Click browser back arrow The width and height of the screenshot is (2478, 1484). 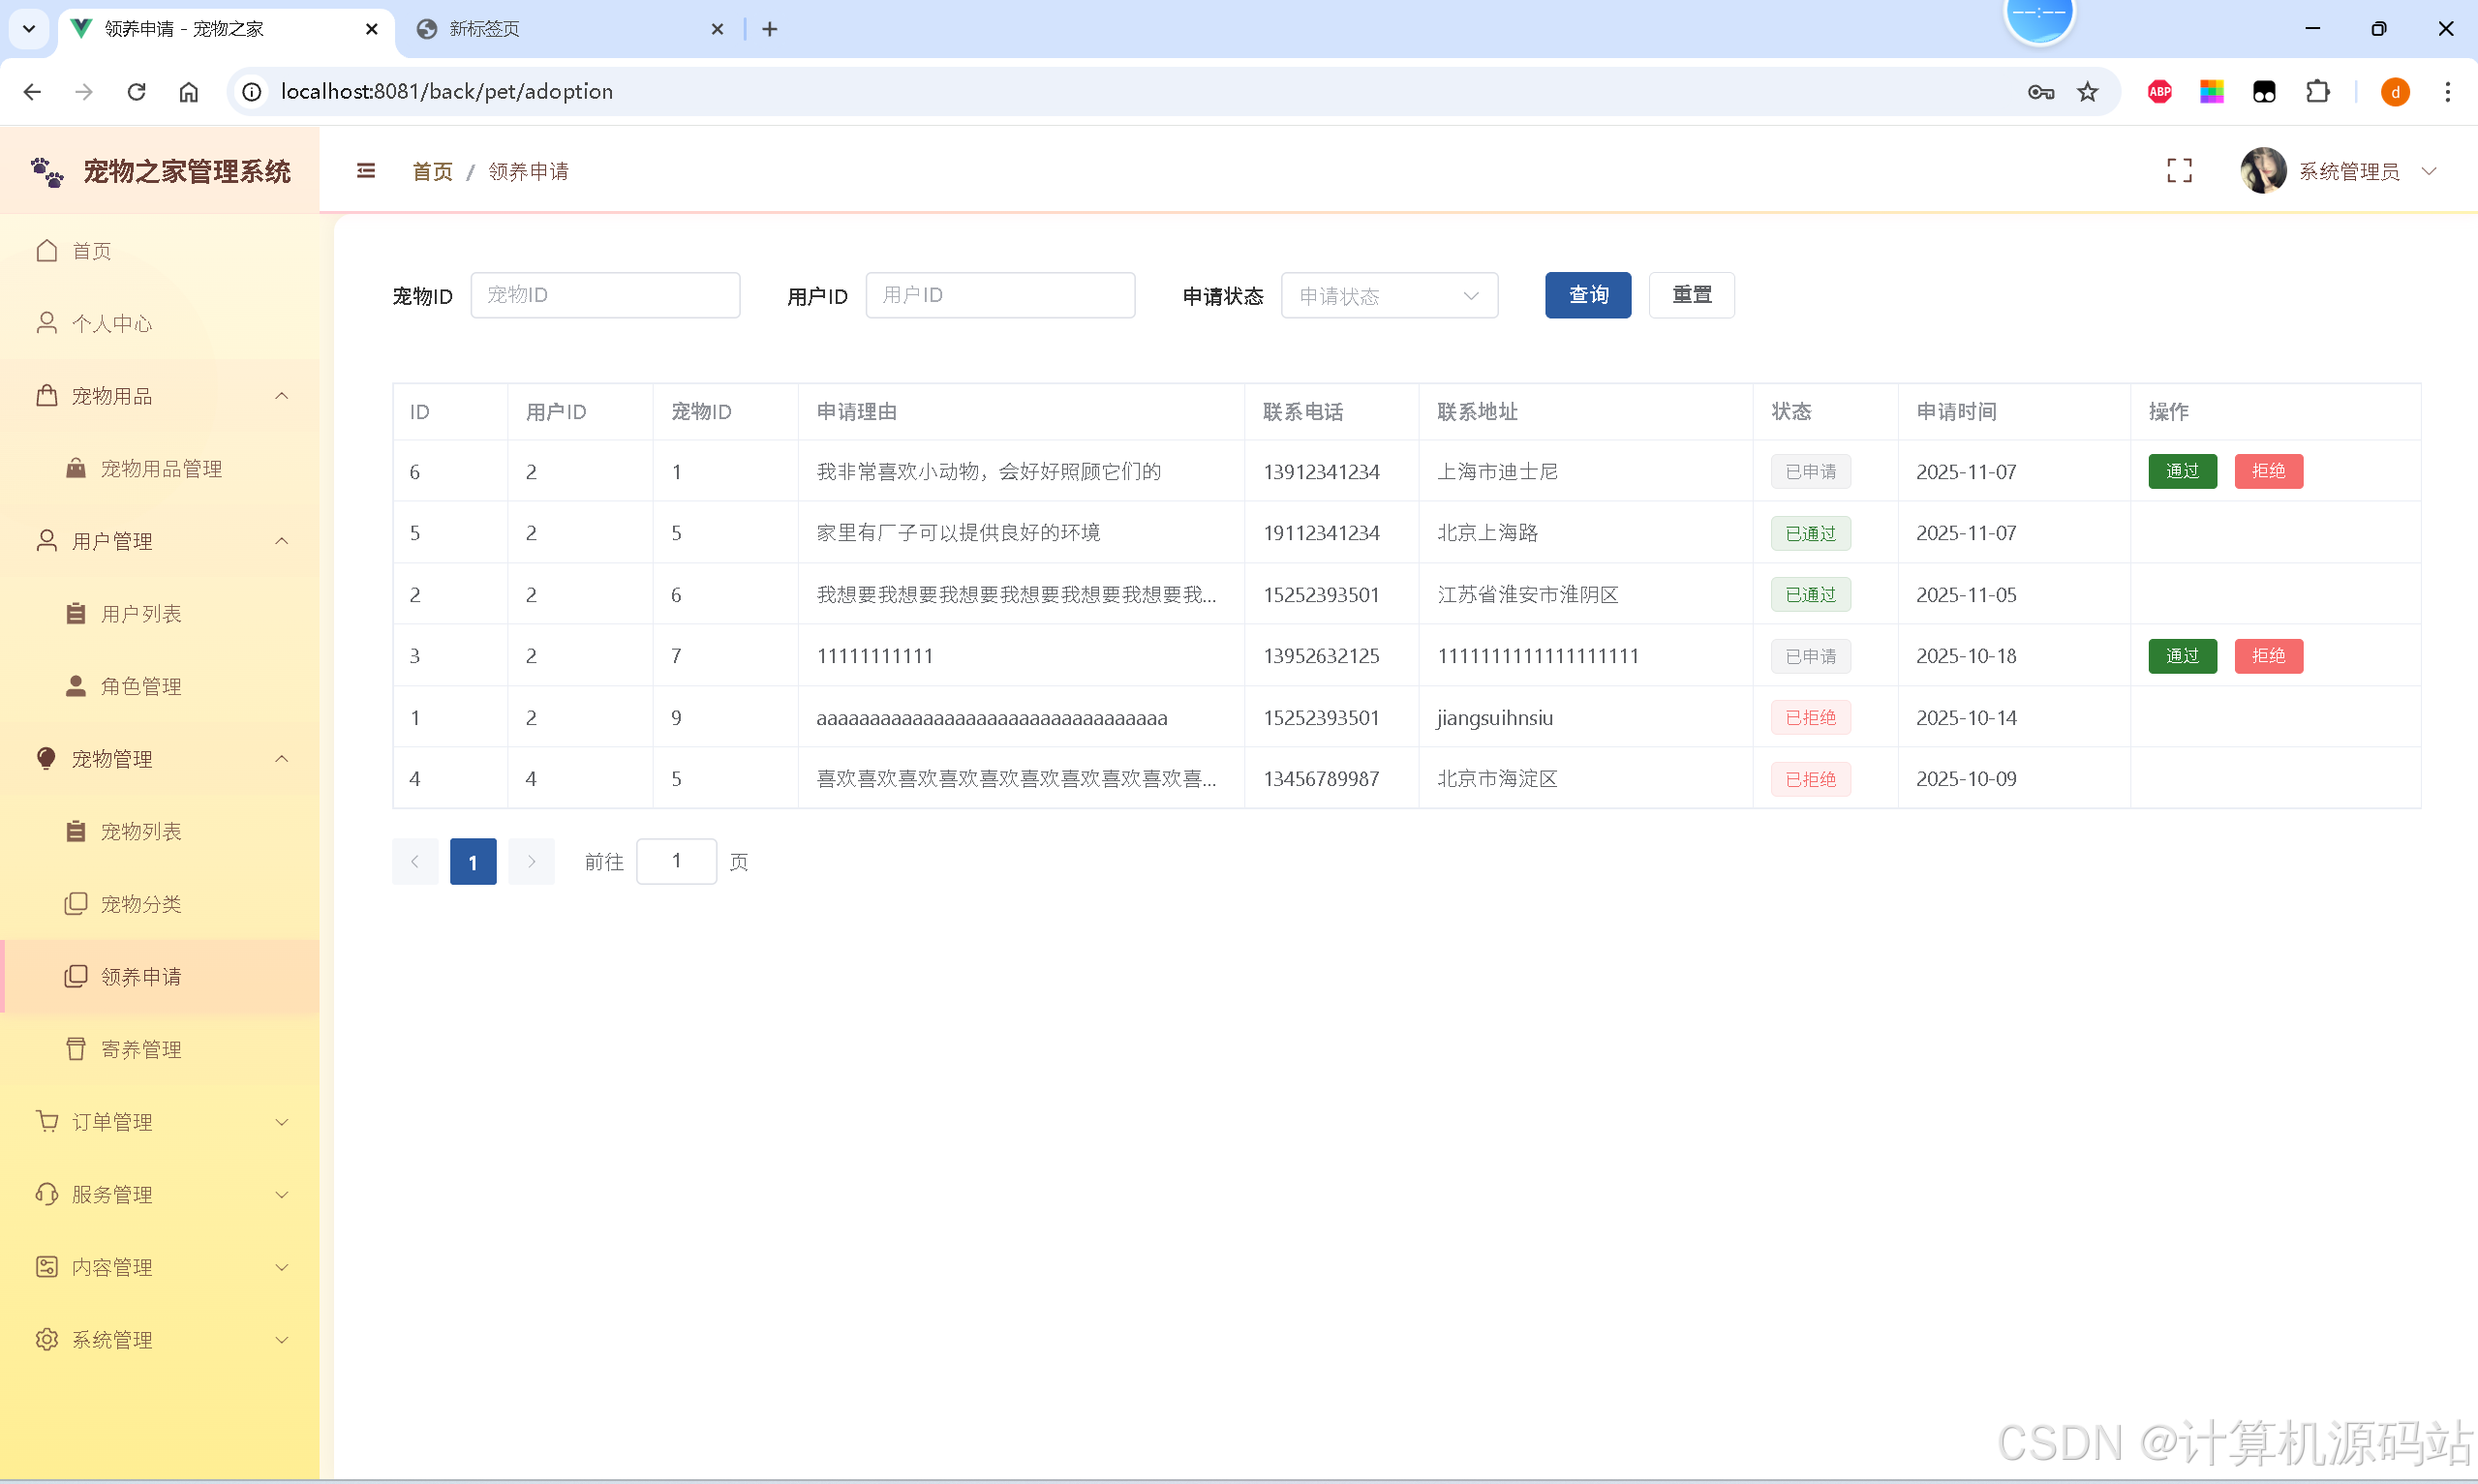coord(32,92)
